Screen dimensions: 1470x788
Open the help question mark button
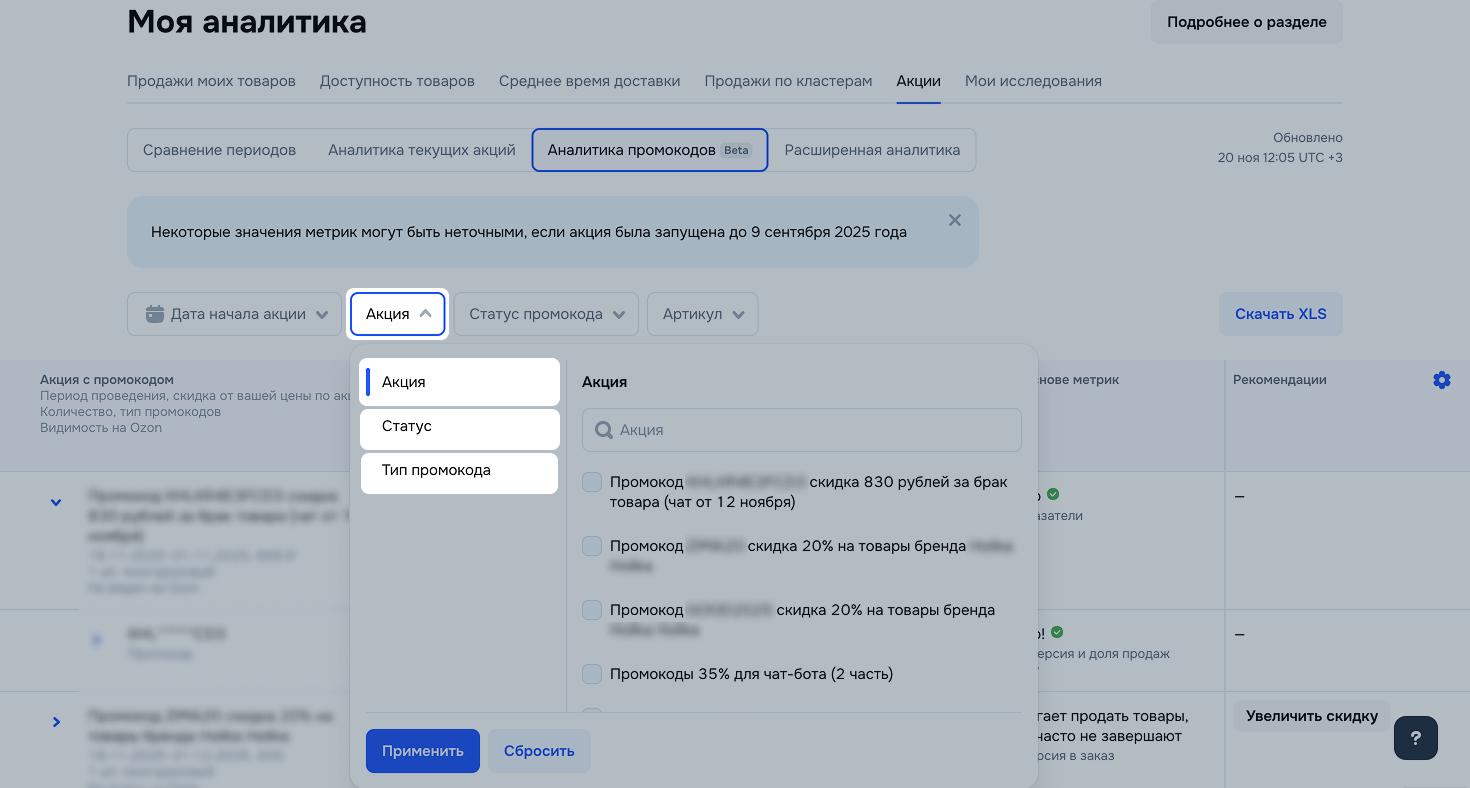1415,738
